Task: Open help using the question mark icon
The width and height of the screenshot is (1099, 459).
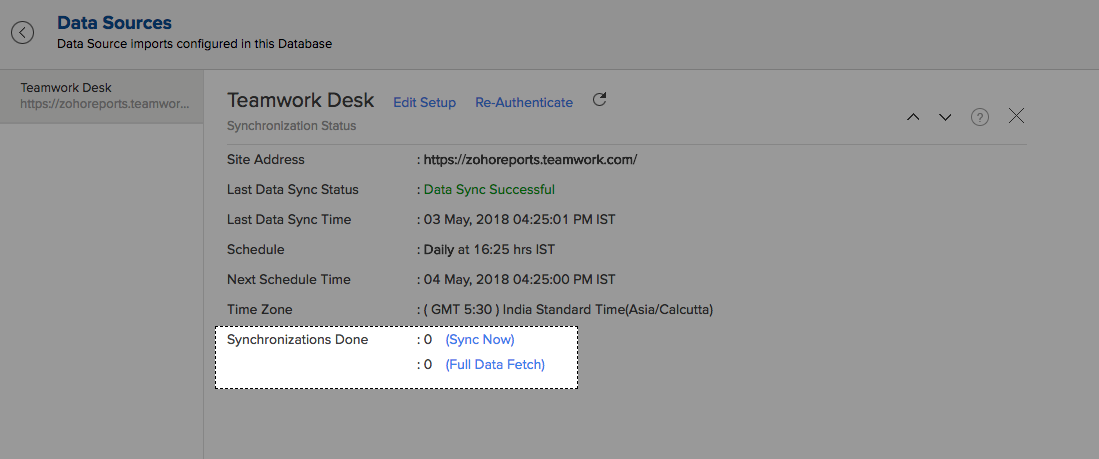Action: click(979, 117)
